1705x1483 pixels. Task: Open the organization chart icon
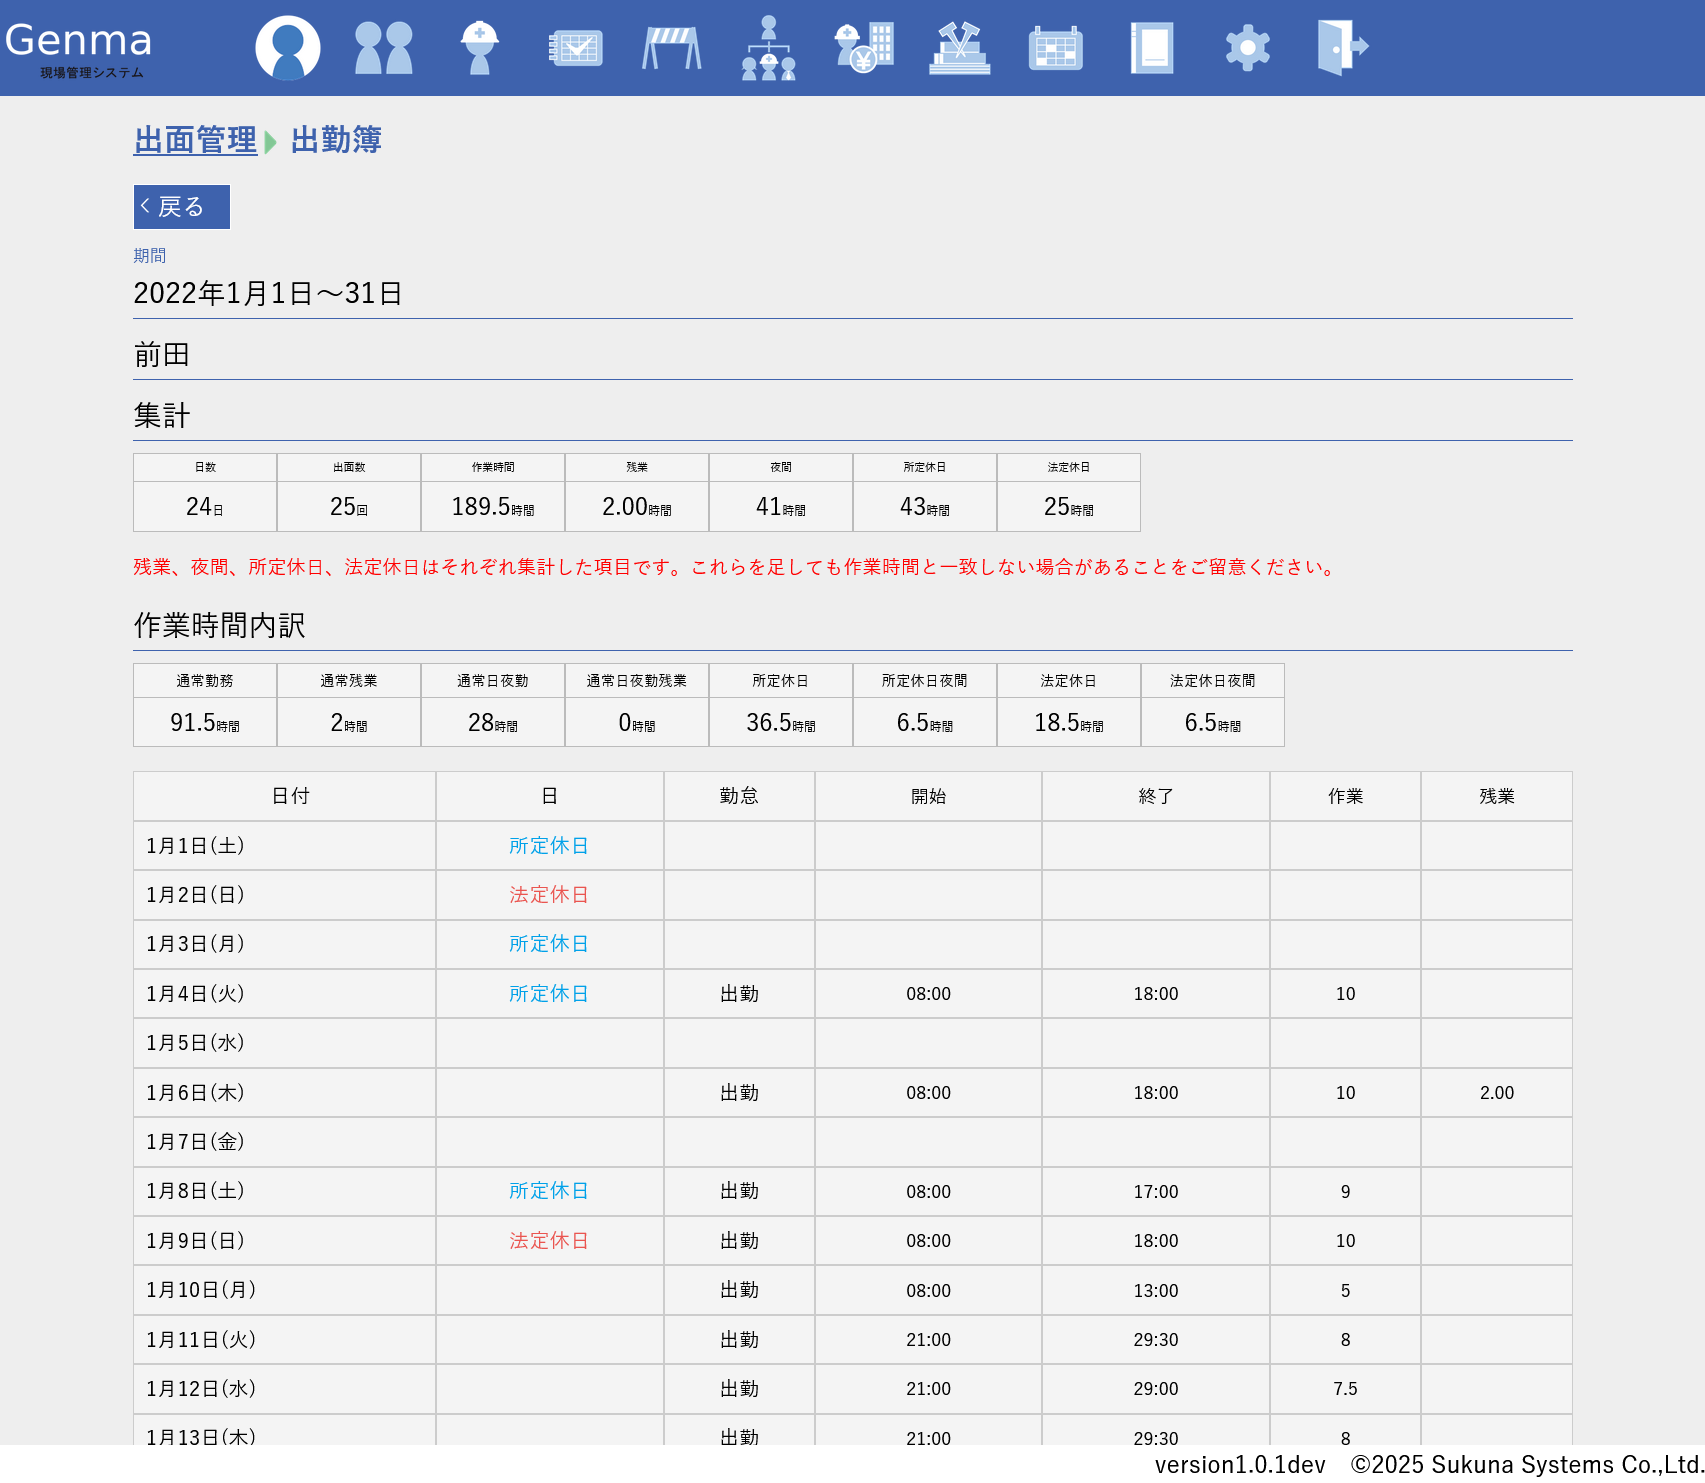[x=768, y=47]
